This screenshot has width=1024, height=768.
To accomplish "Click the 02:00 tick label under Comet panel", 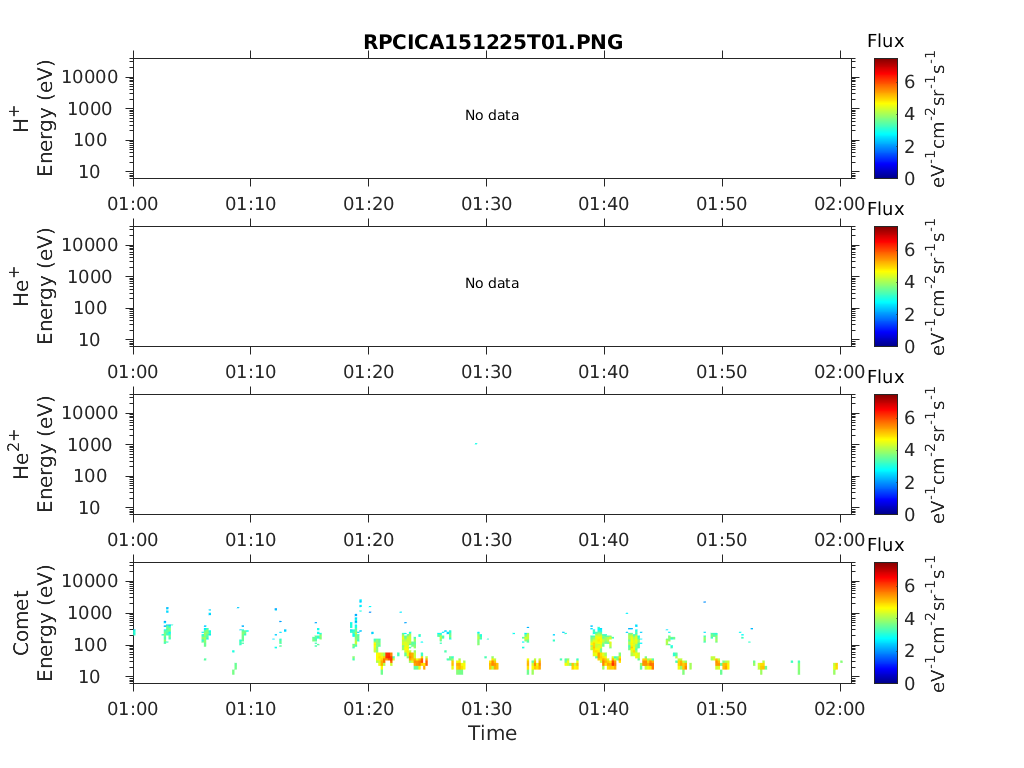I will (x=840, y=708).
